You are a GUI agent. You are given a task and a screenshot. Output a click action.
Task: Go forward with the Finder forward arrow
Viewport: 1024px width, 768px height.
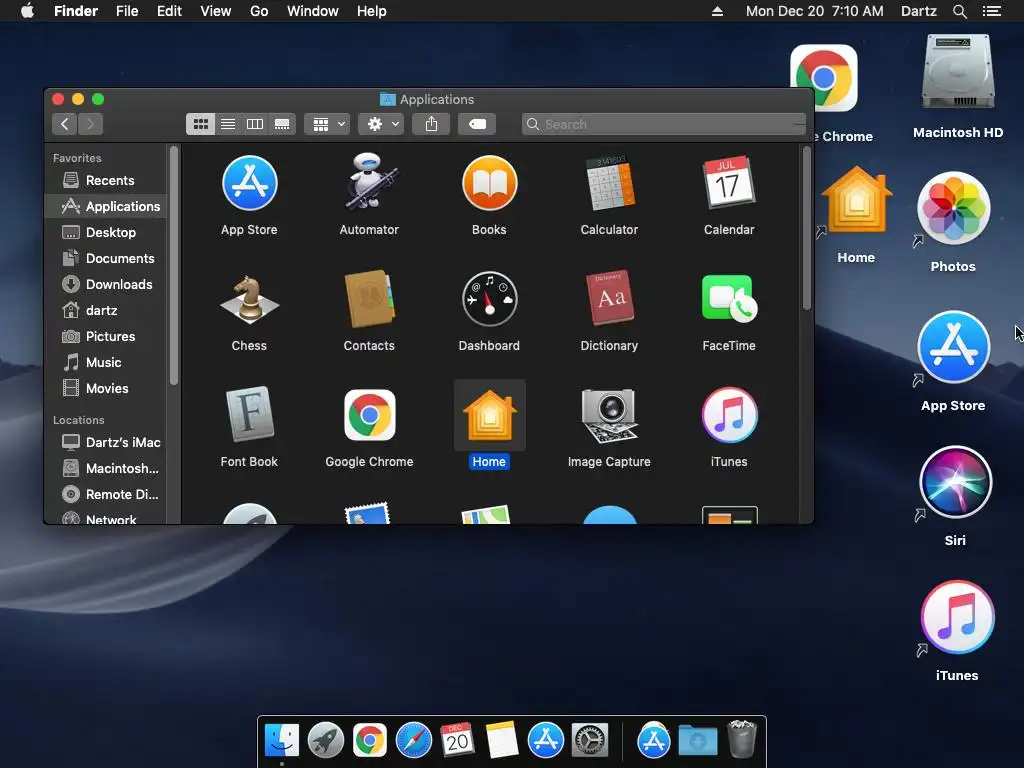91,124
